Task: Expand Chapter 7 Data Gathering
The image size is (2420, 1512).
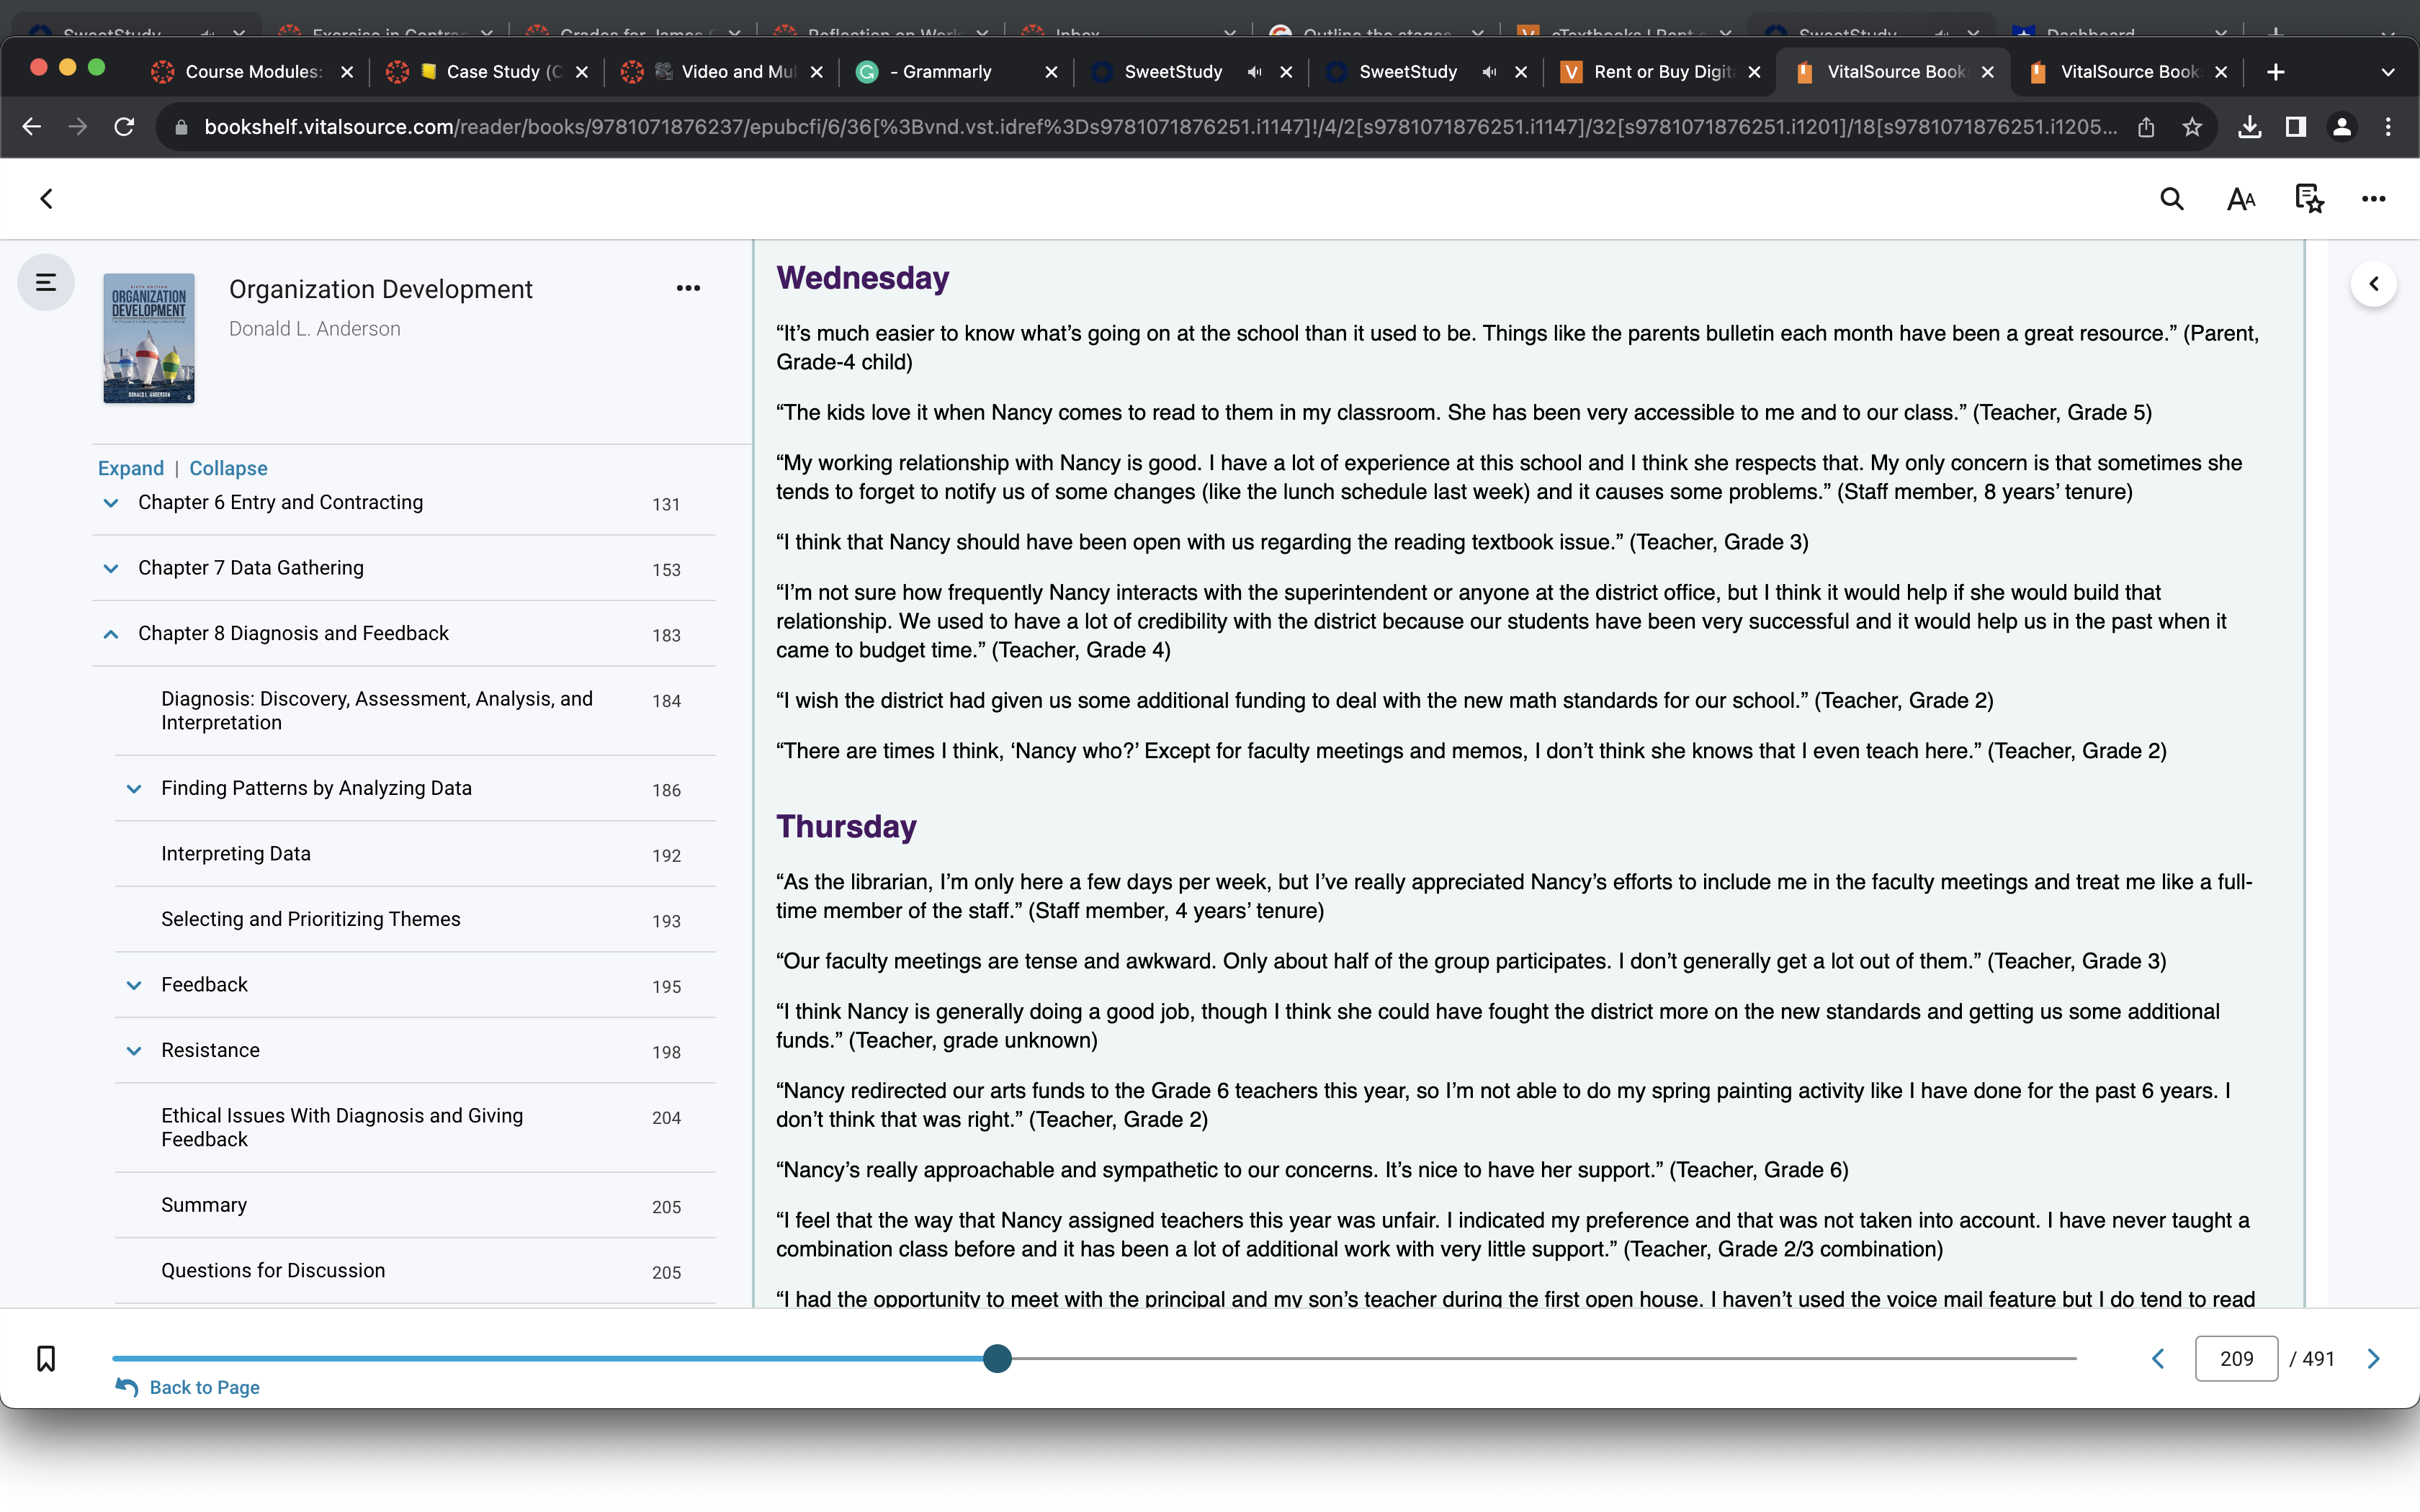Action: click(111, 569)
